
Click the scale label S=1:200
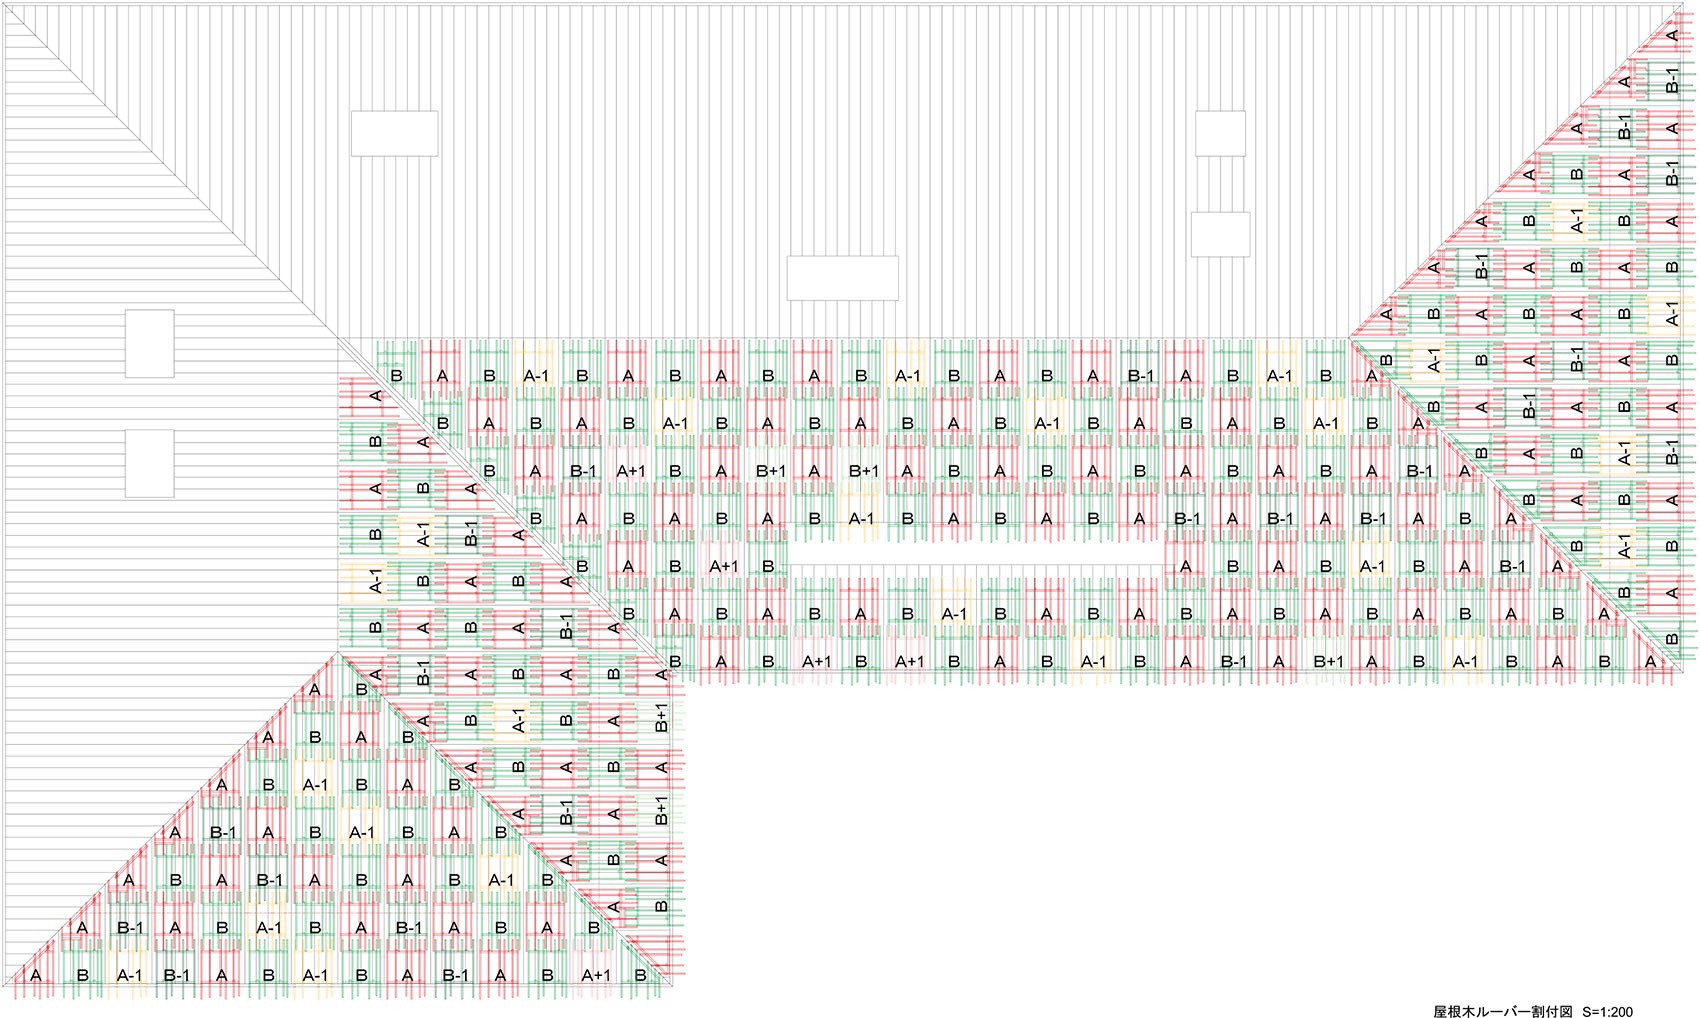pyautogui.click(x=1608, y=1011)
